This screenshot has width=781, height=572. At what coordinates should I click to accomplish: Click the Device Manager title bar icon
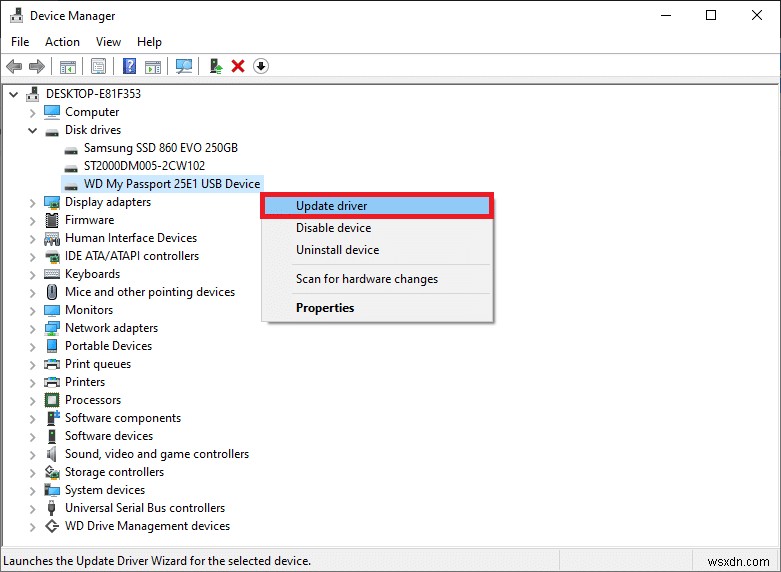[16, 15]
